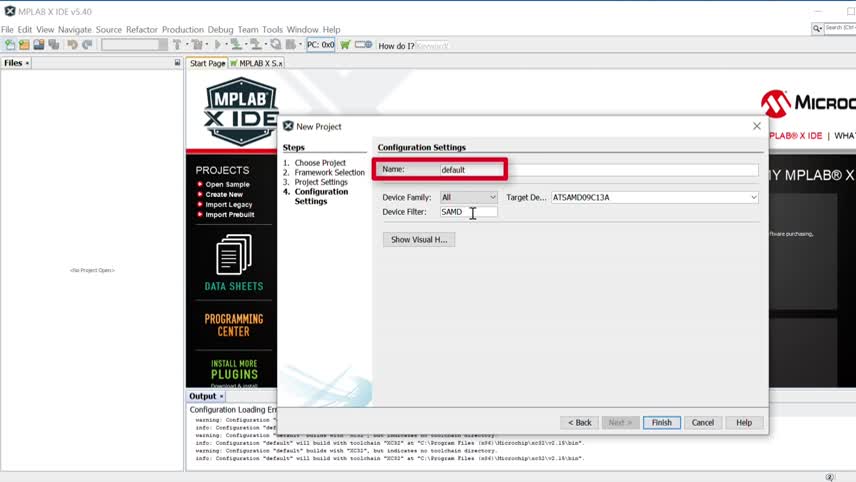Screen dimensions: 856x482
Task: Click the Help button in dialog
Action: pos(744,423)
